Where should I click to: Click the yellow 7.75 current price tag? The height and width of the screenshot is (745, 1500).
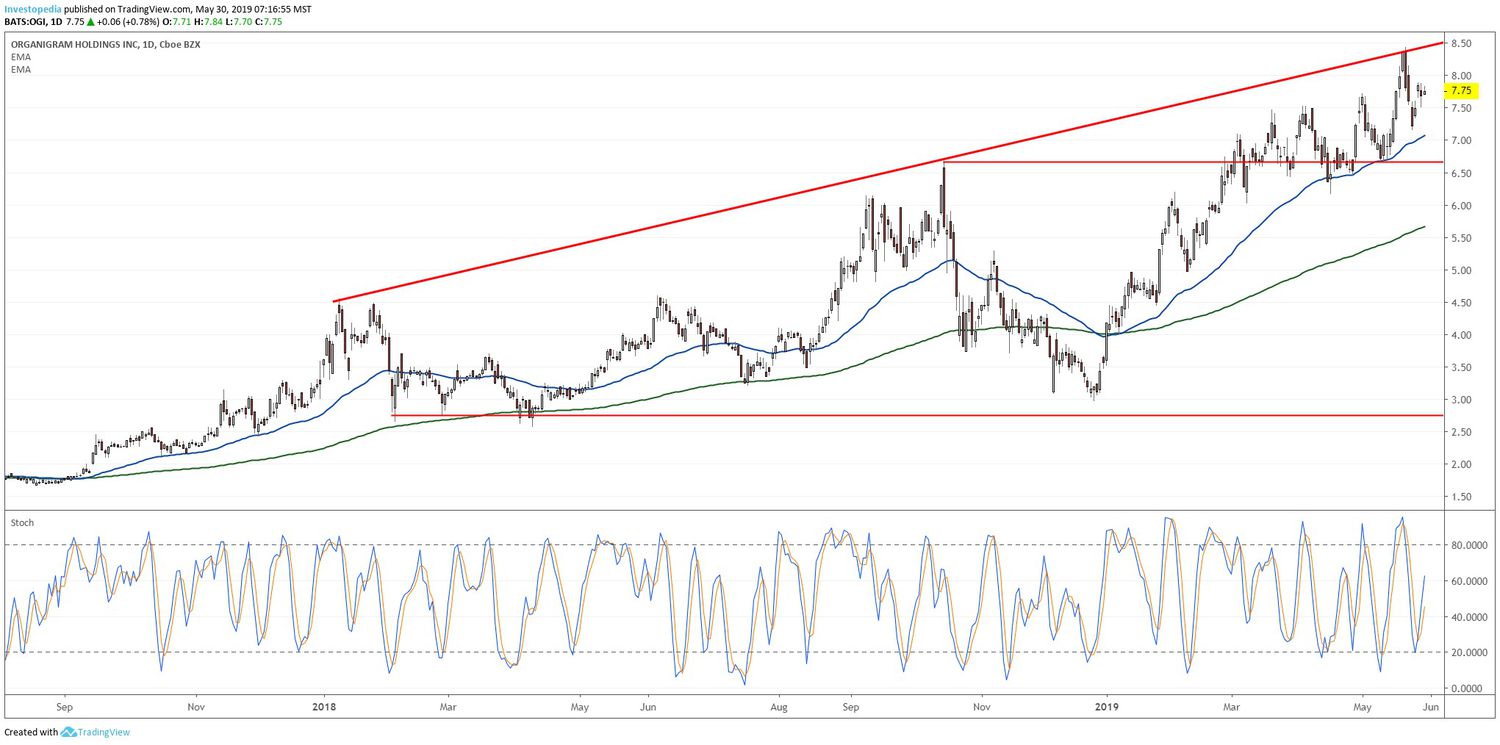click(x=1461, y=90)
